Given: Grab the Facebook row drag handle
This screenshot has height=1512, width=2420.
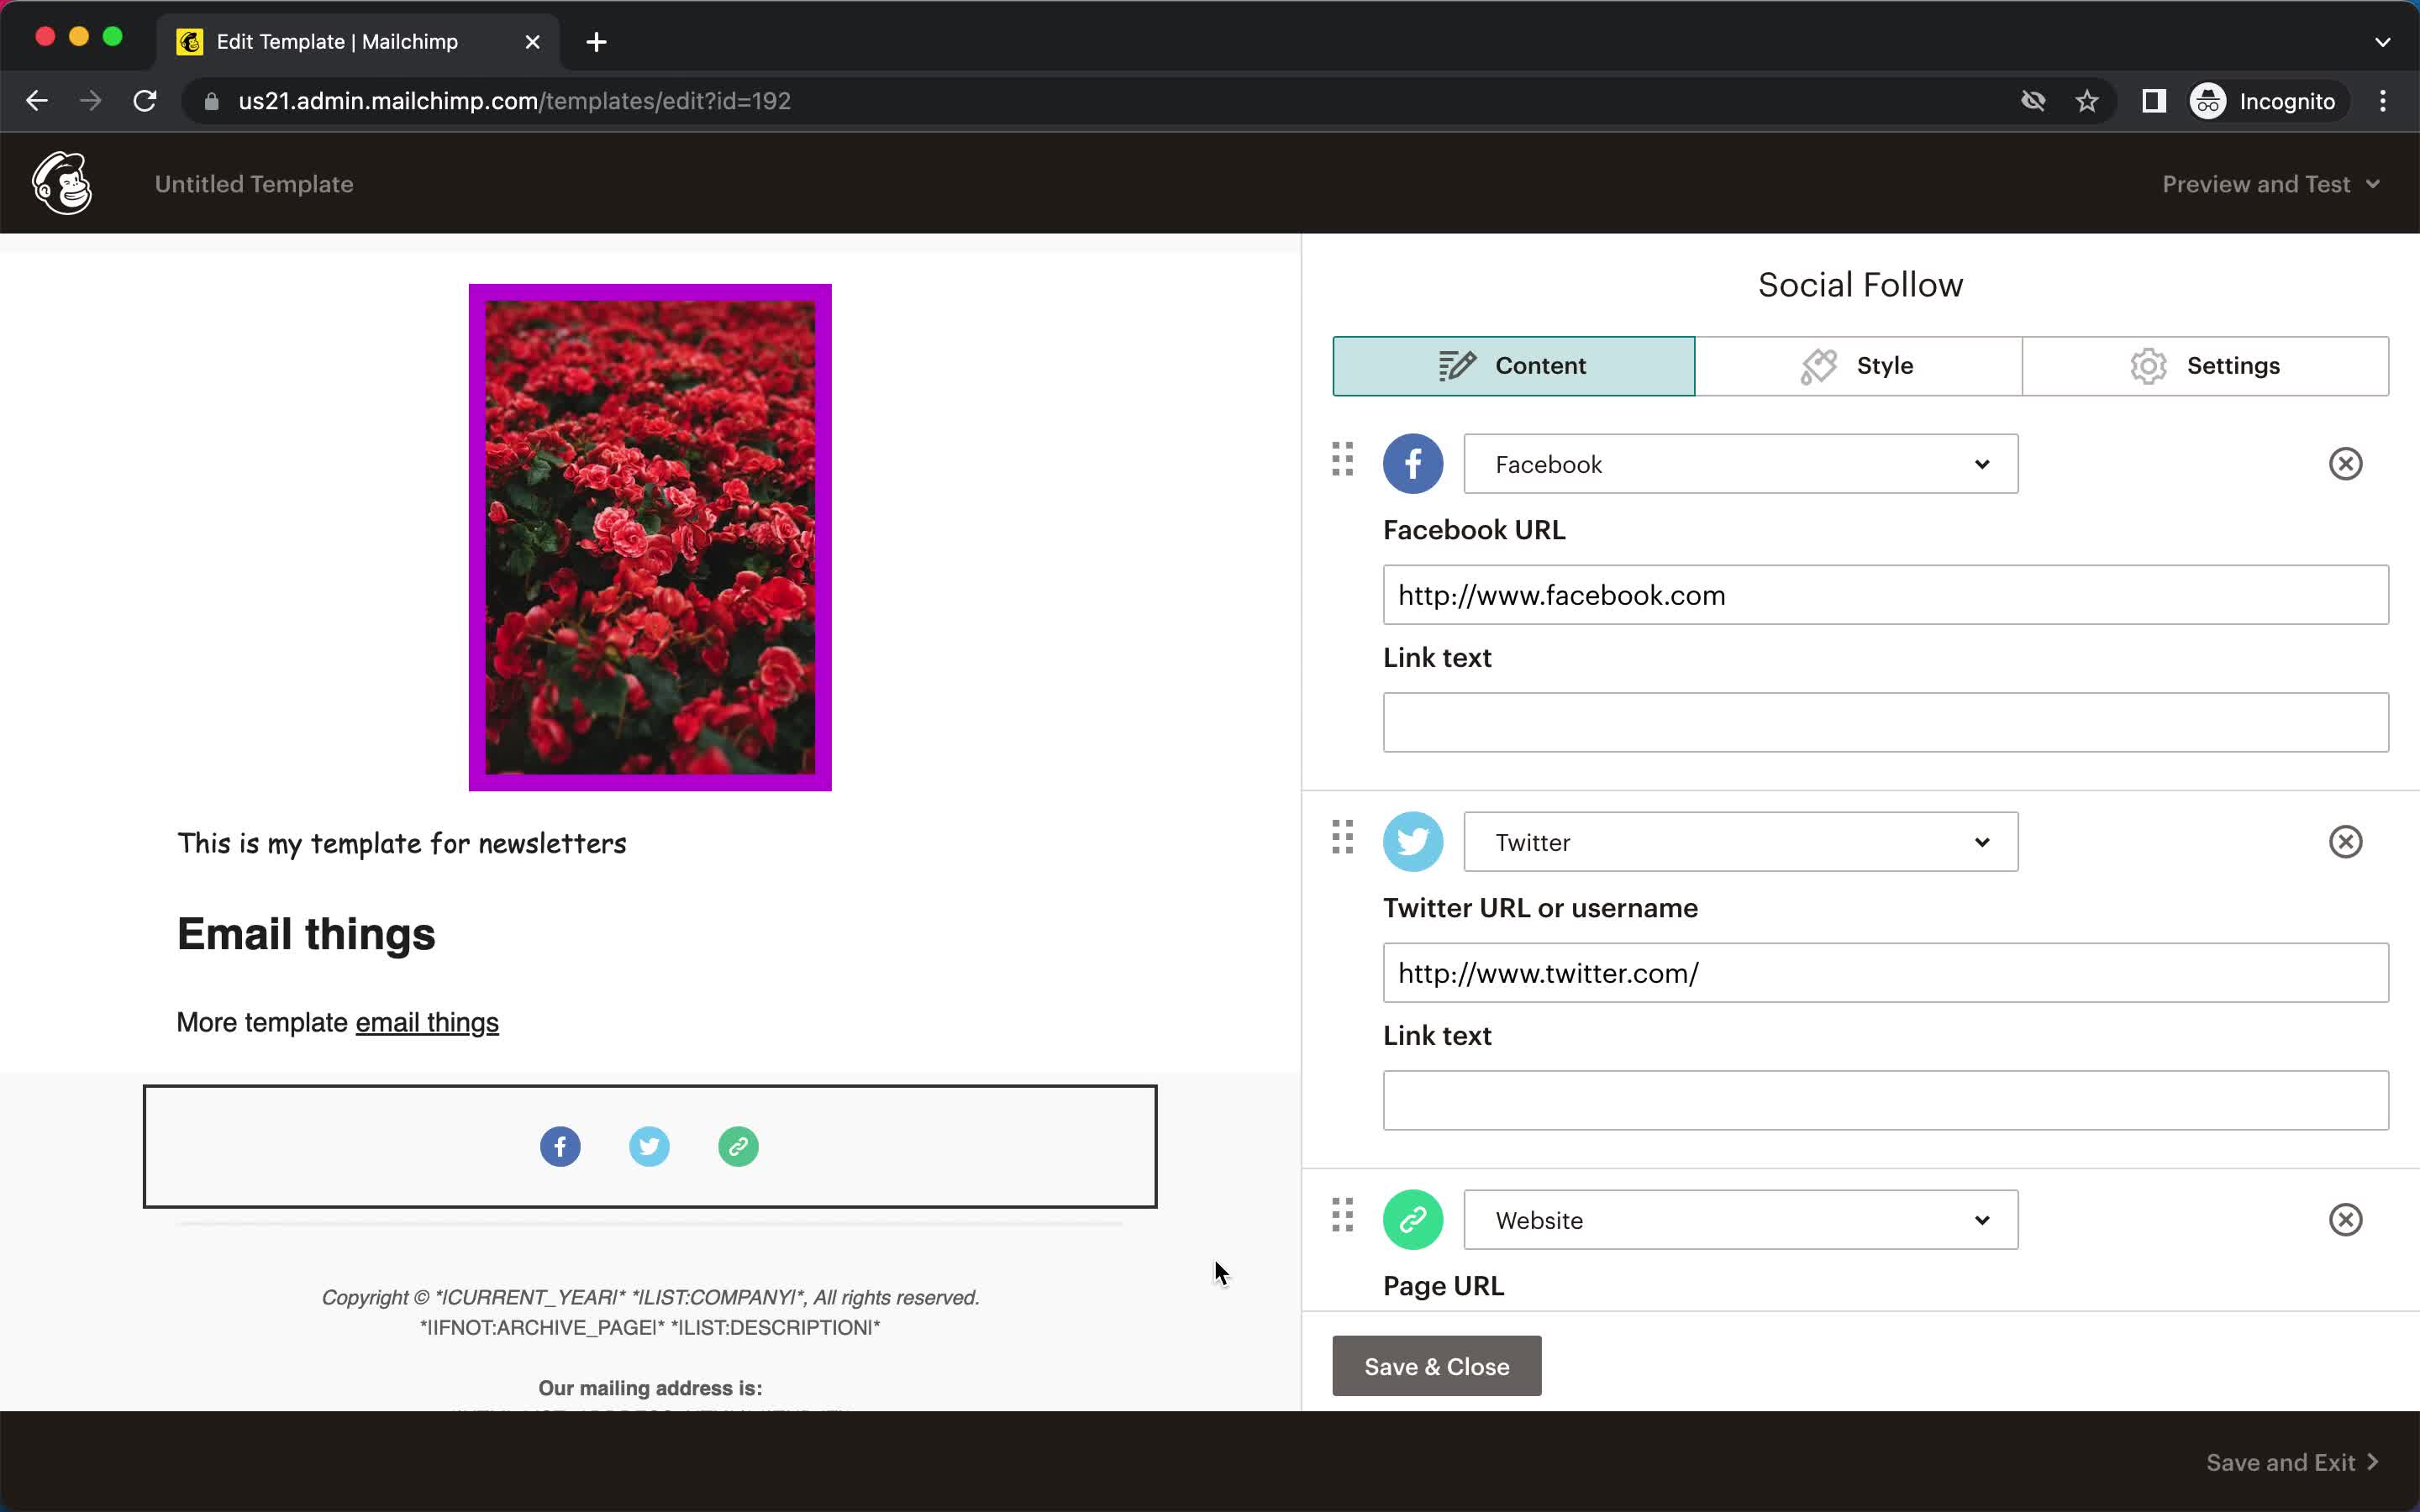Looking at the screenshot, I should [1342, 459].
